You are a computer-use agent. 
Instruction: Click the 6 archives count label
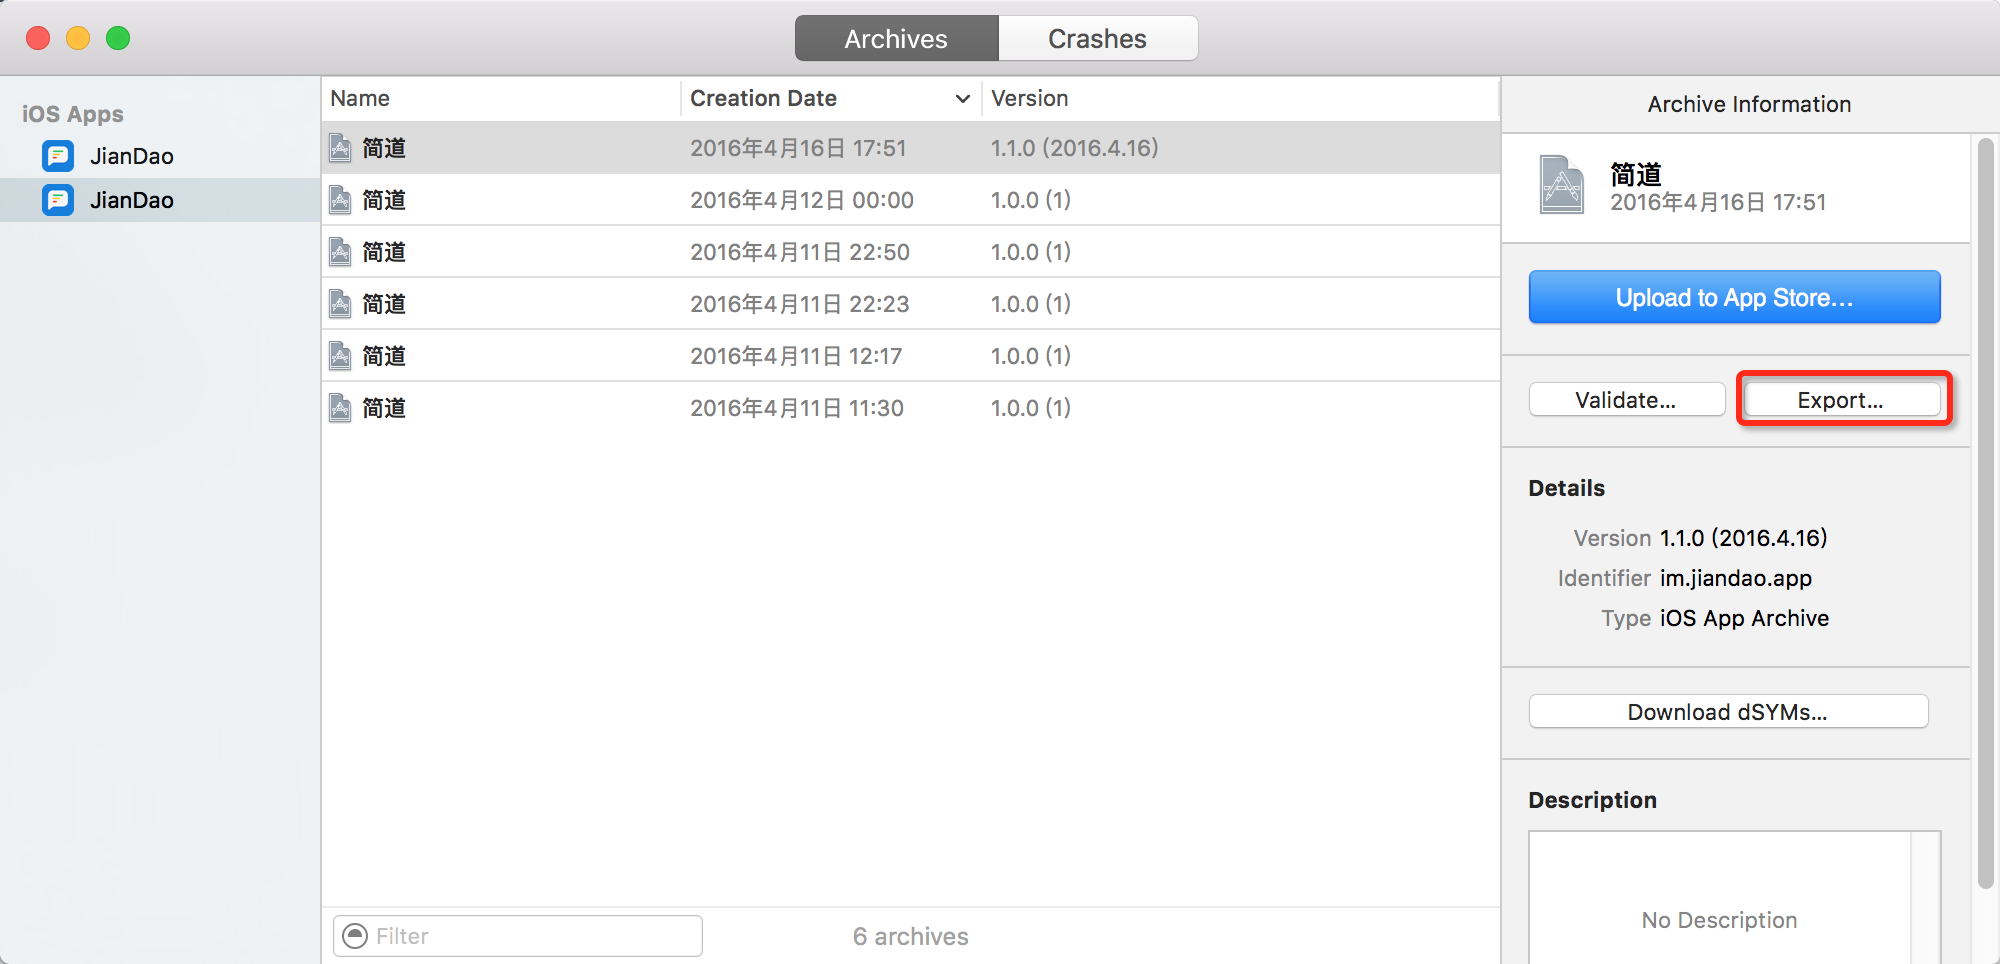(x=910, y=936)
